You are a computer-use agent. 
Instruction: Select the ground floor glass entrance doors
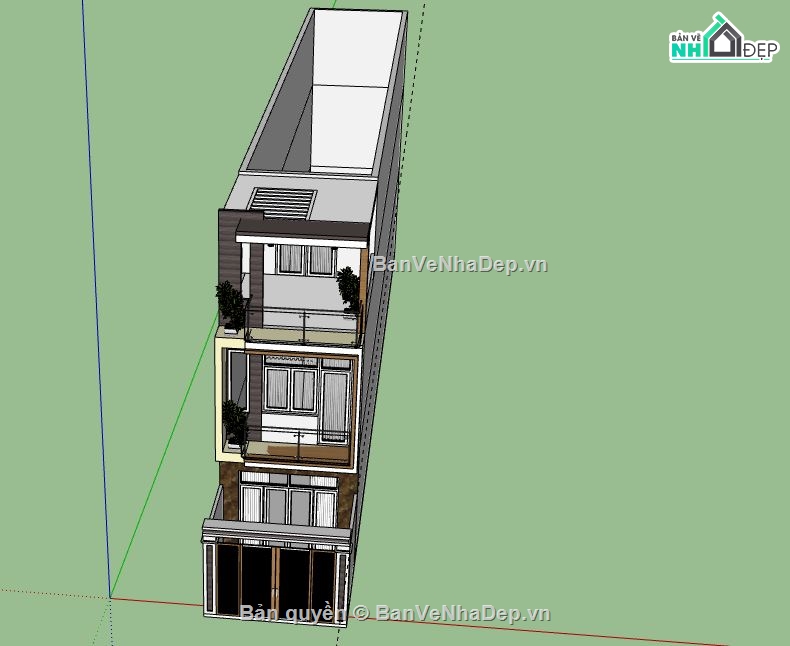click(275, 580)
